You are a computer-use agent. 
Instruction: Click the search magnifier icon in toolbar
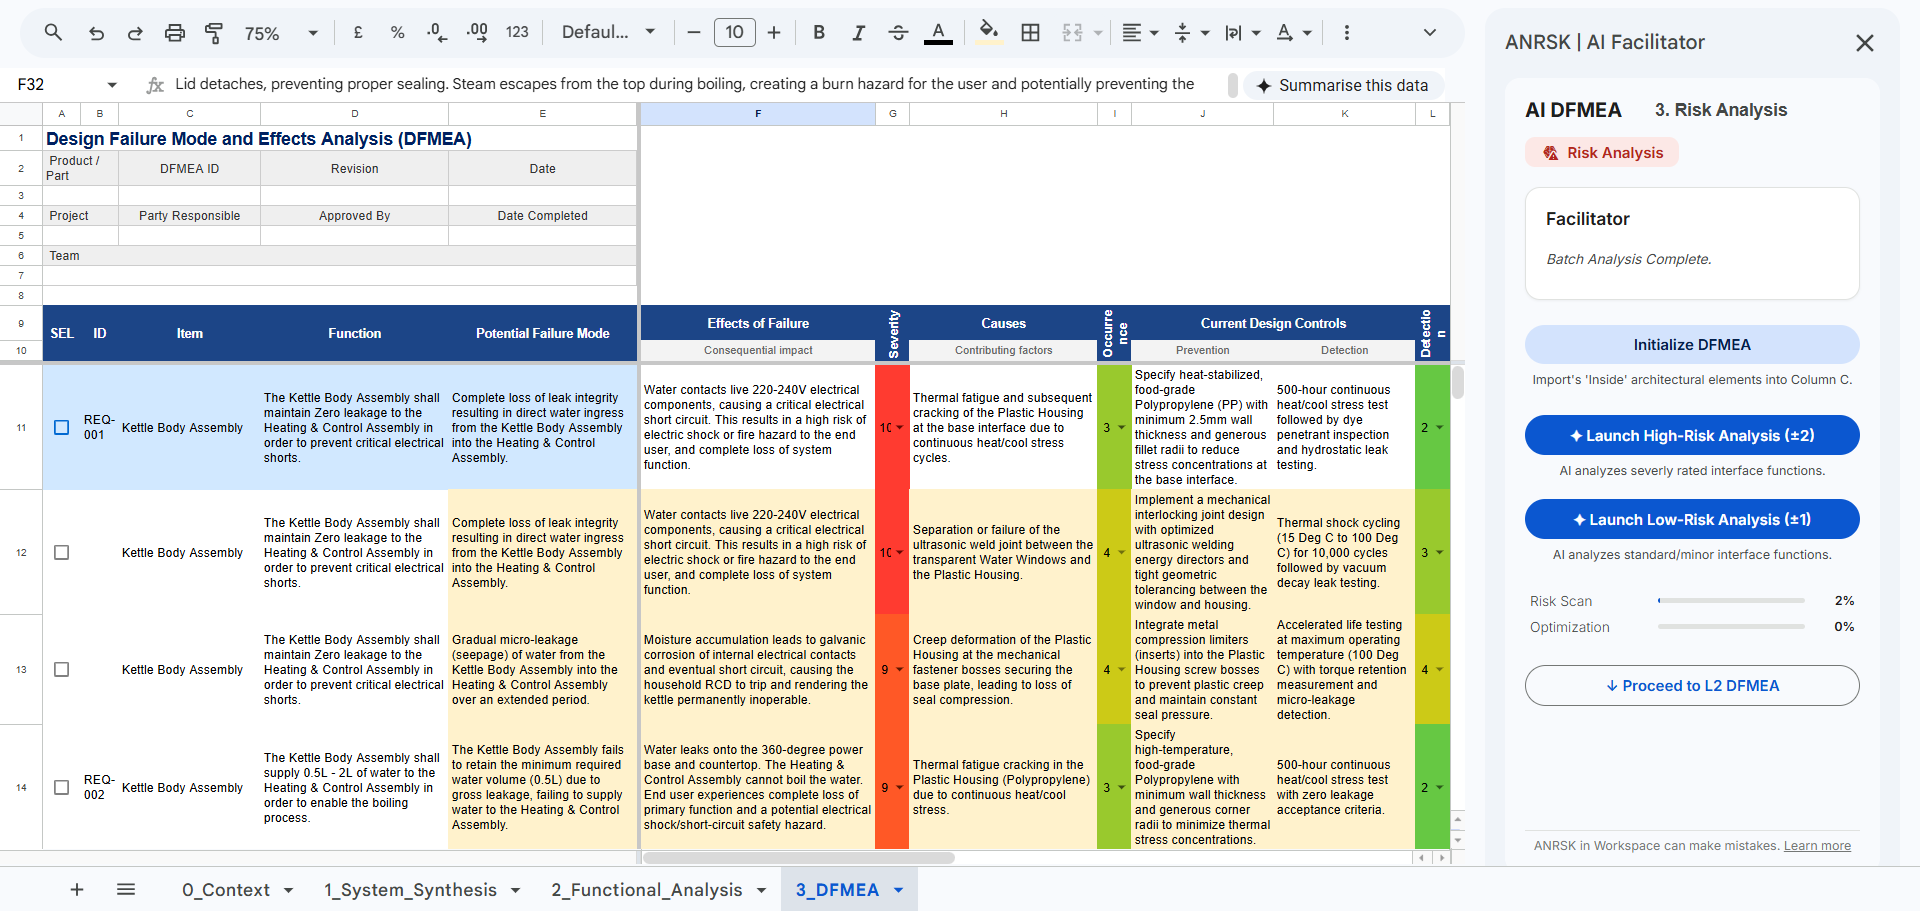coord(53,33)
